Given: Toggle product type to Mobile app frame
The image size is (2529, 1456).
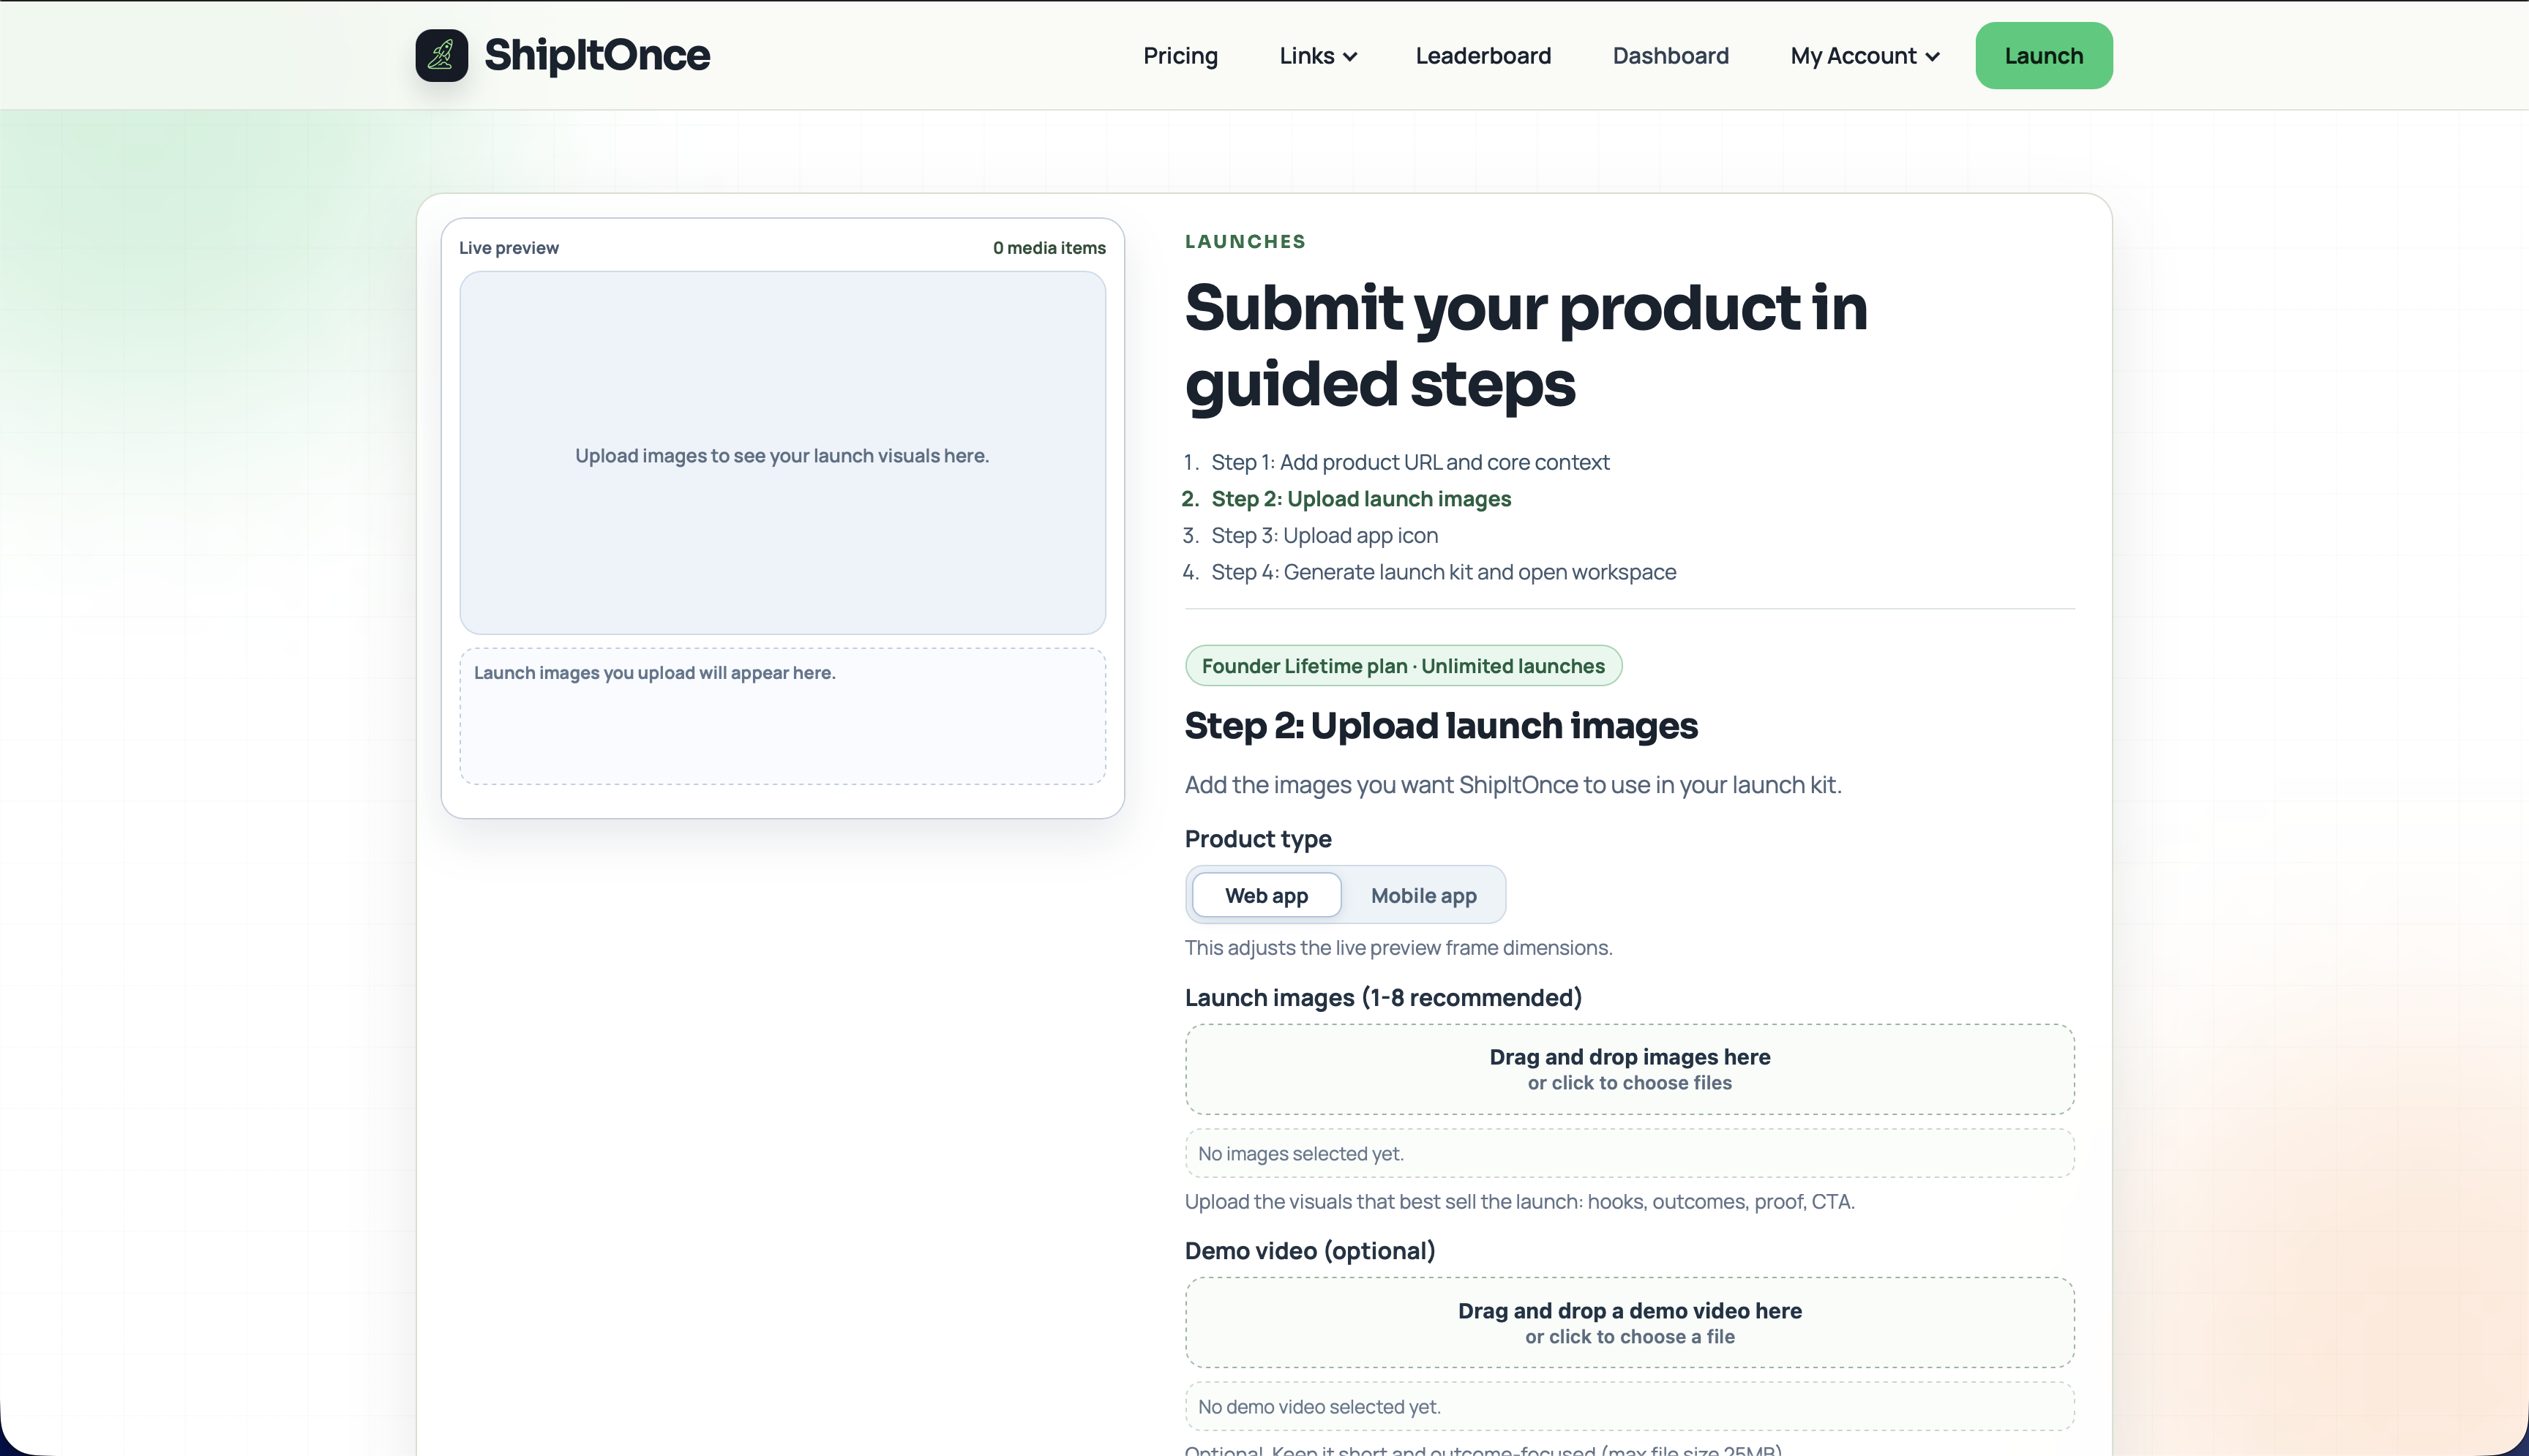Looking at the screenshot, I should coord(1423,895).
